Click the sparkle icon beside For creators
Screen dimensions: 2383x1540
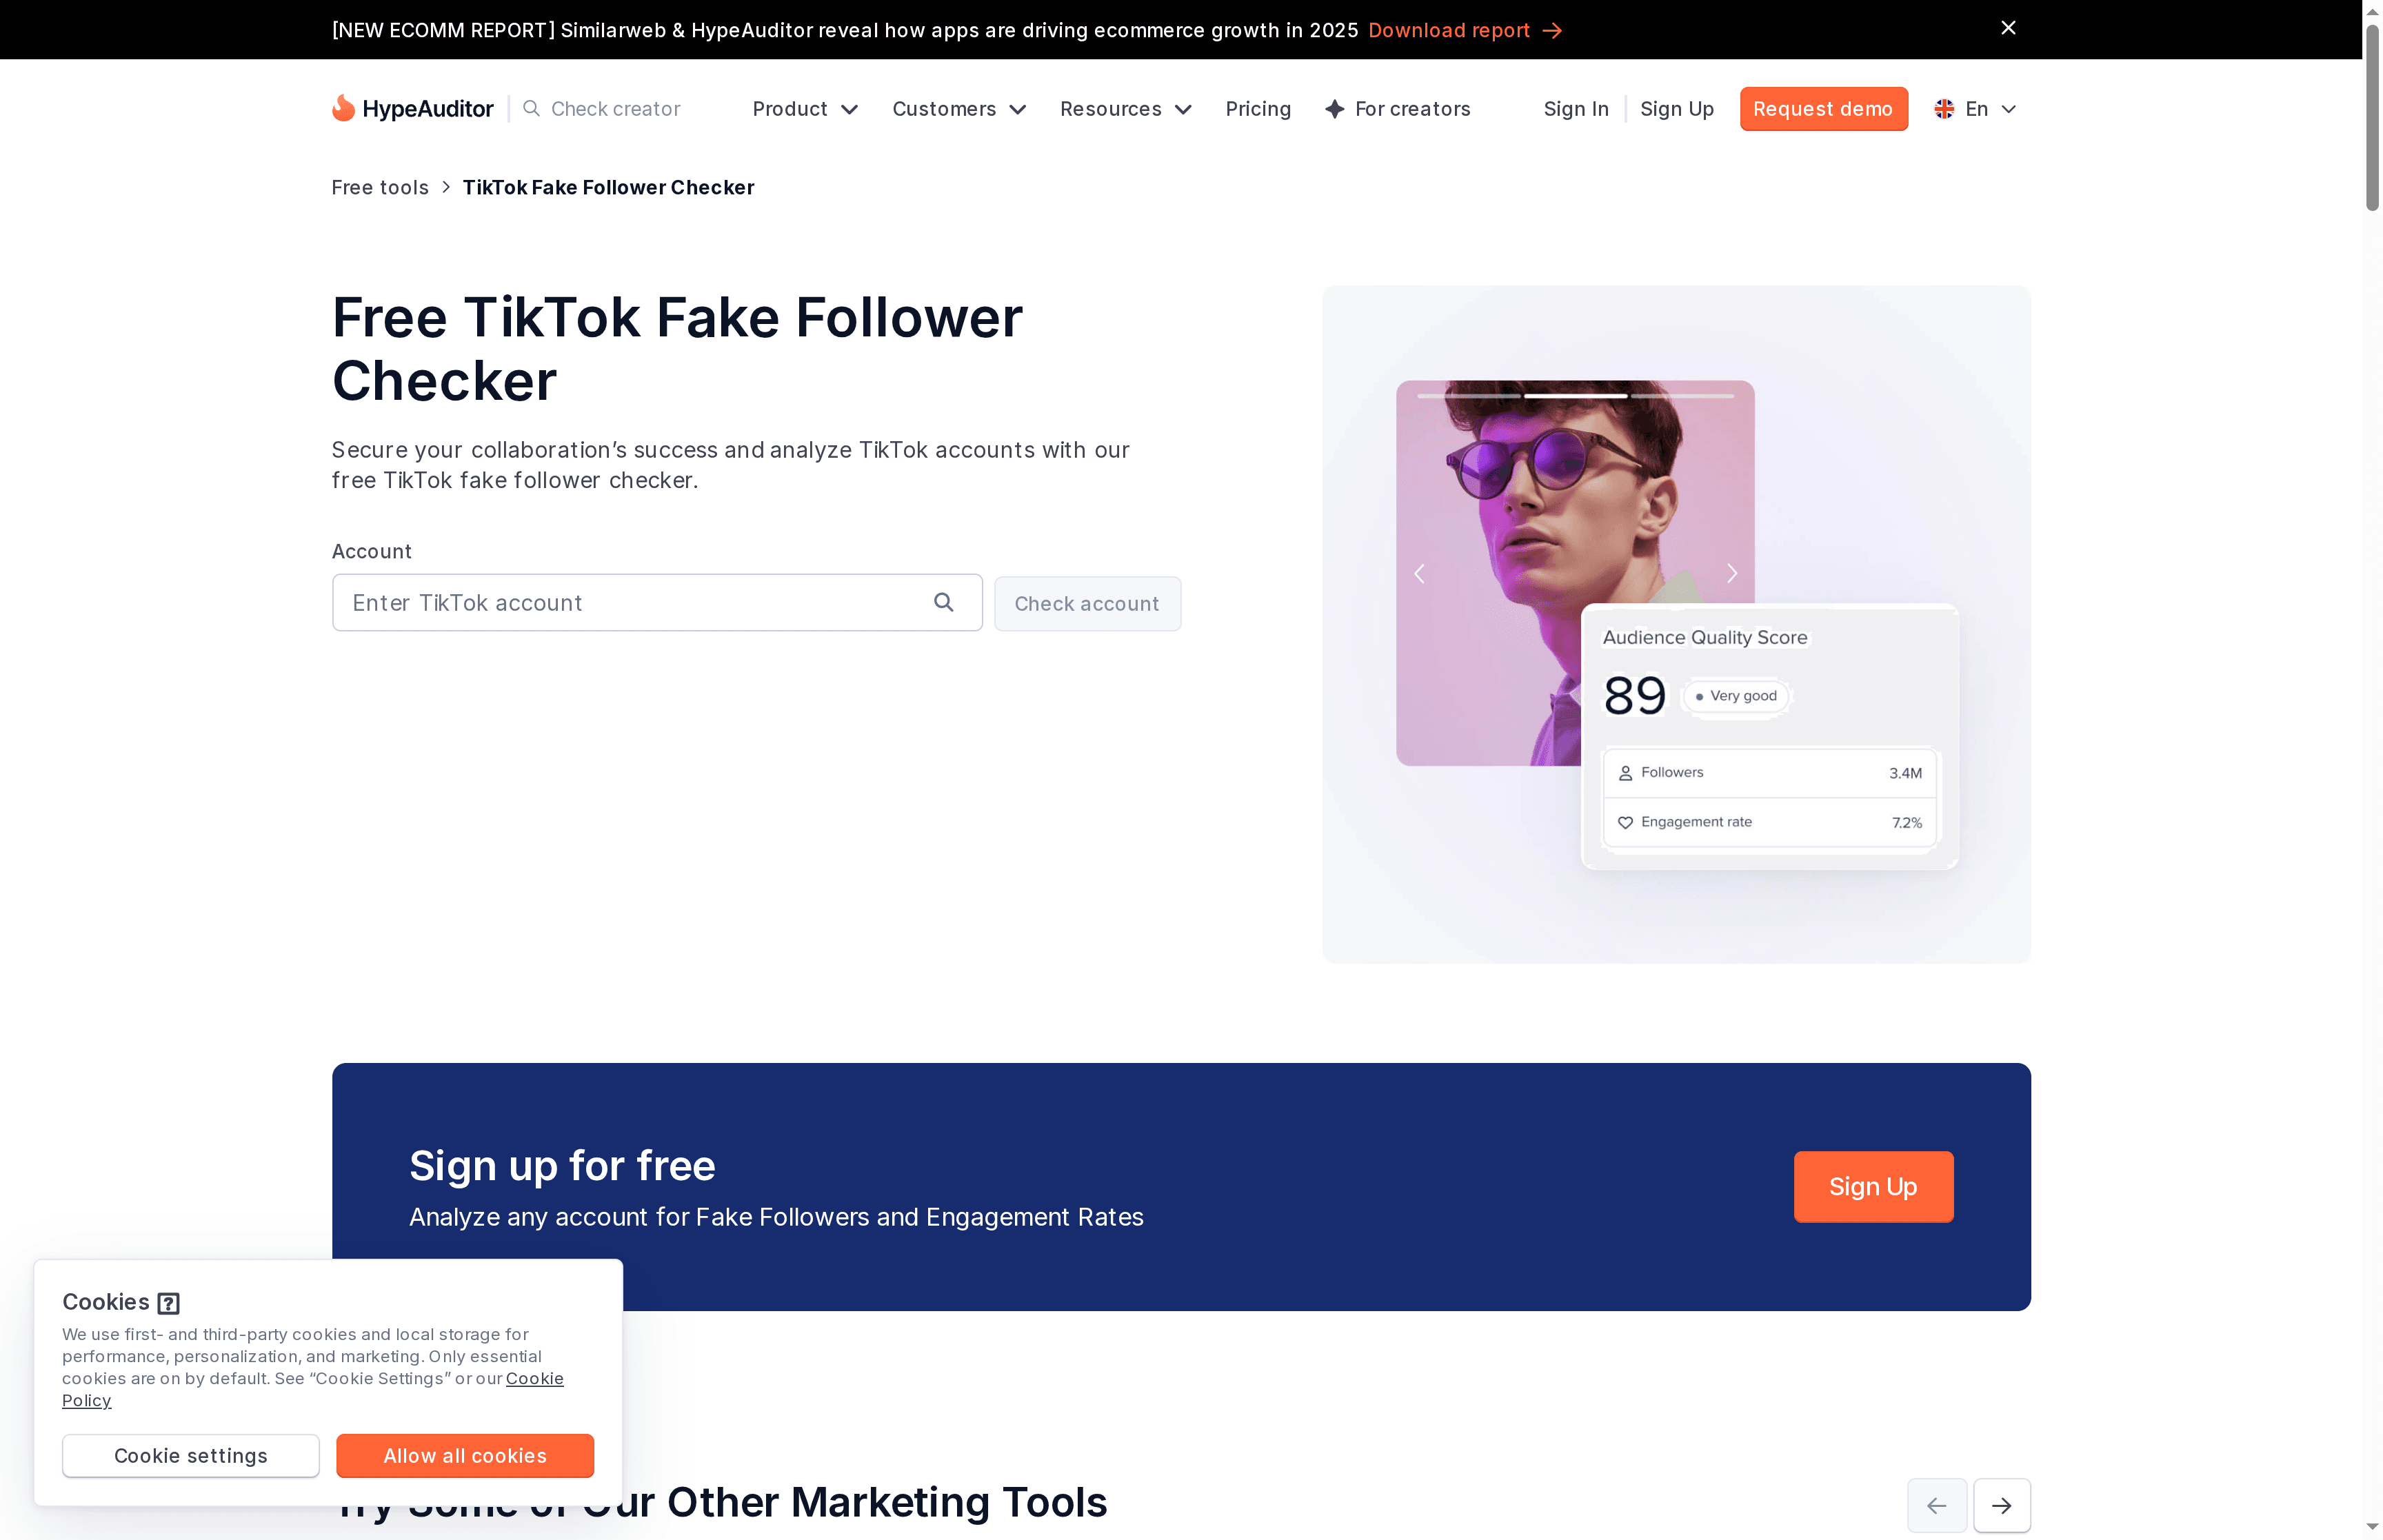click(1335, 109)
